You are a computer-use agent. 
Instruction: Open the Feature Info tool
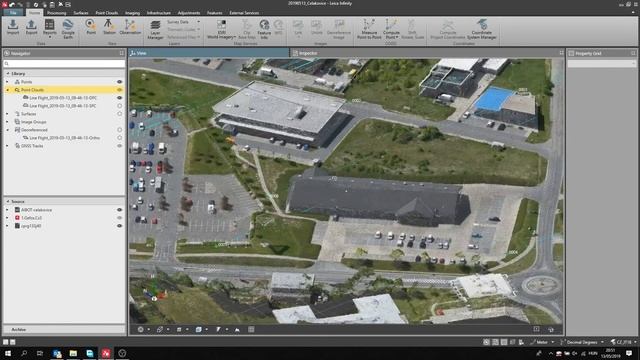tap(264, 29)
